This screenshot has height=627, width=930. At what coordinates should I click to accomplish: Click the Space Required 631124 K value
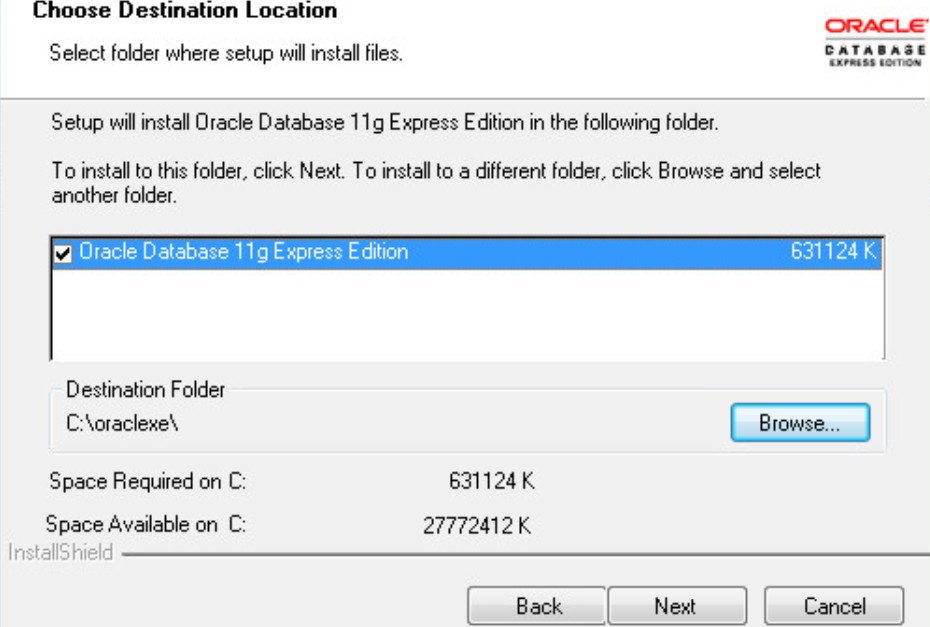click(x=492, y=480)
